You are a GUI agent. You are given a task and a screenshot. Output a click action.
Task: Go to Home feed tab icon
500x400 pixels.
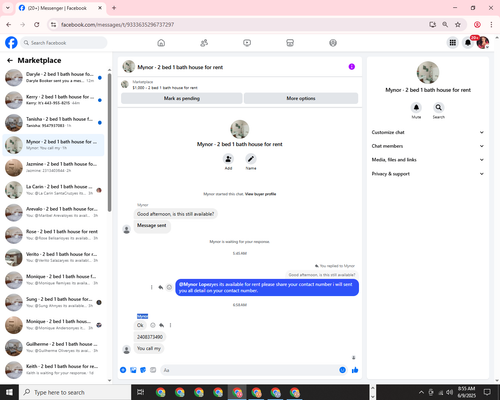[161, 43]
